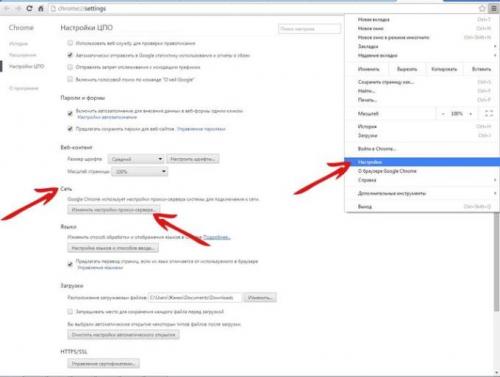Click change proxy server settings button
The width and height of the screenshot is (500, 377).
(114, 210)
